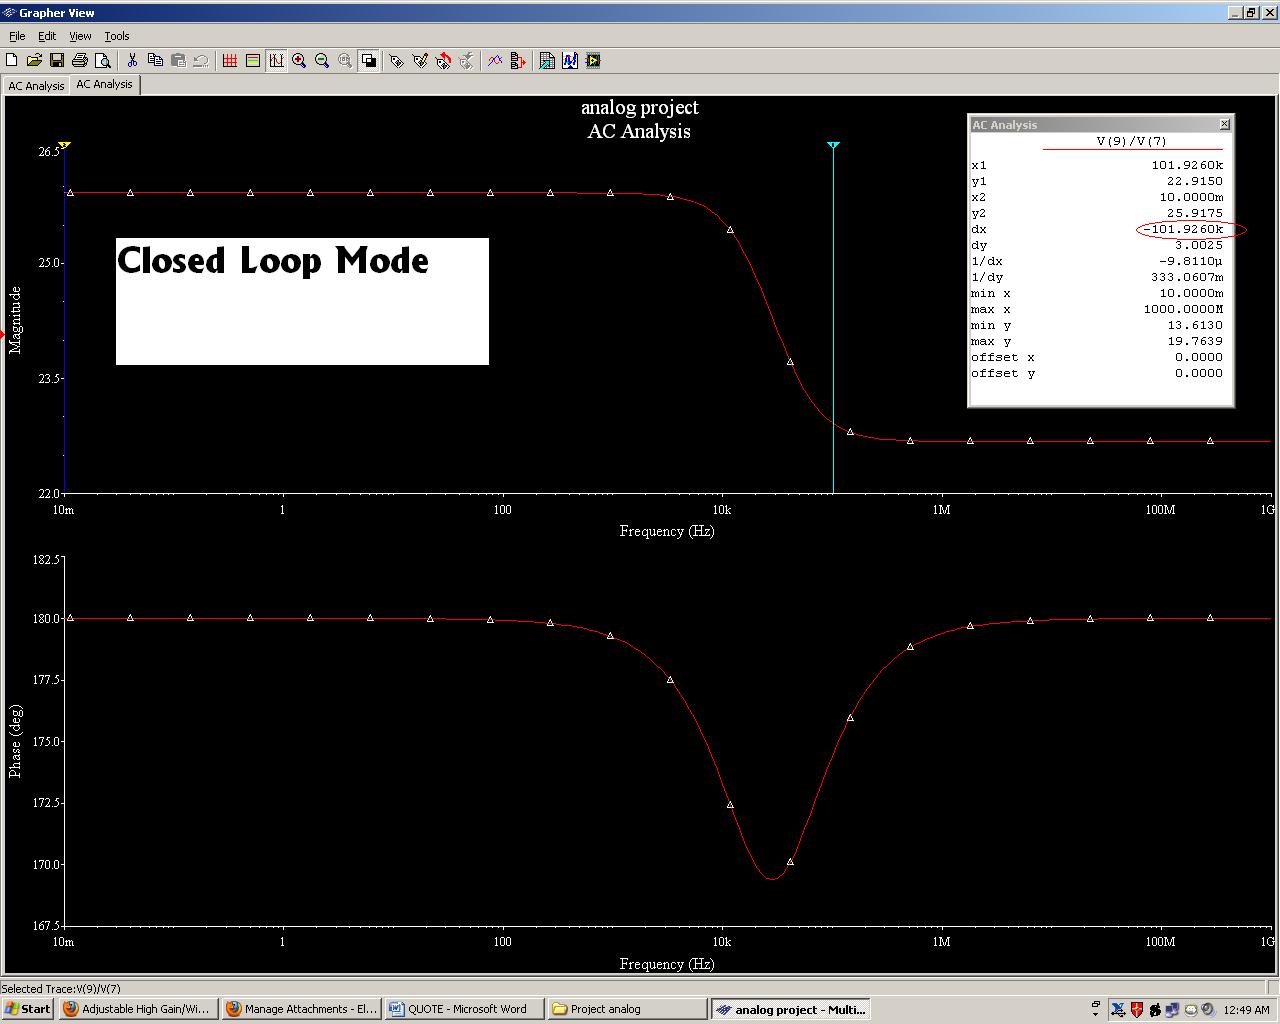Switch to the Manage Attachments Firefox window

point(301,1009)
